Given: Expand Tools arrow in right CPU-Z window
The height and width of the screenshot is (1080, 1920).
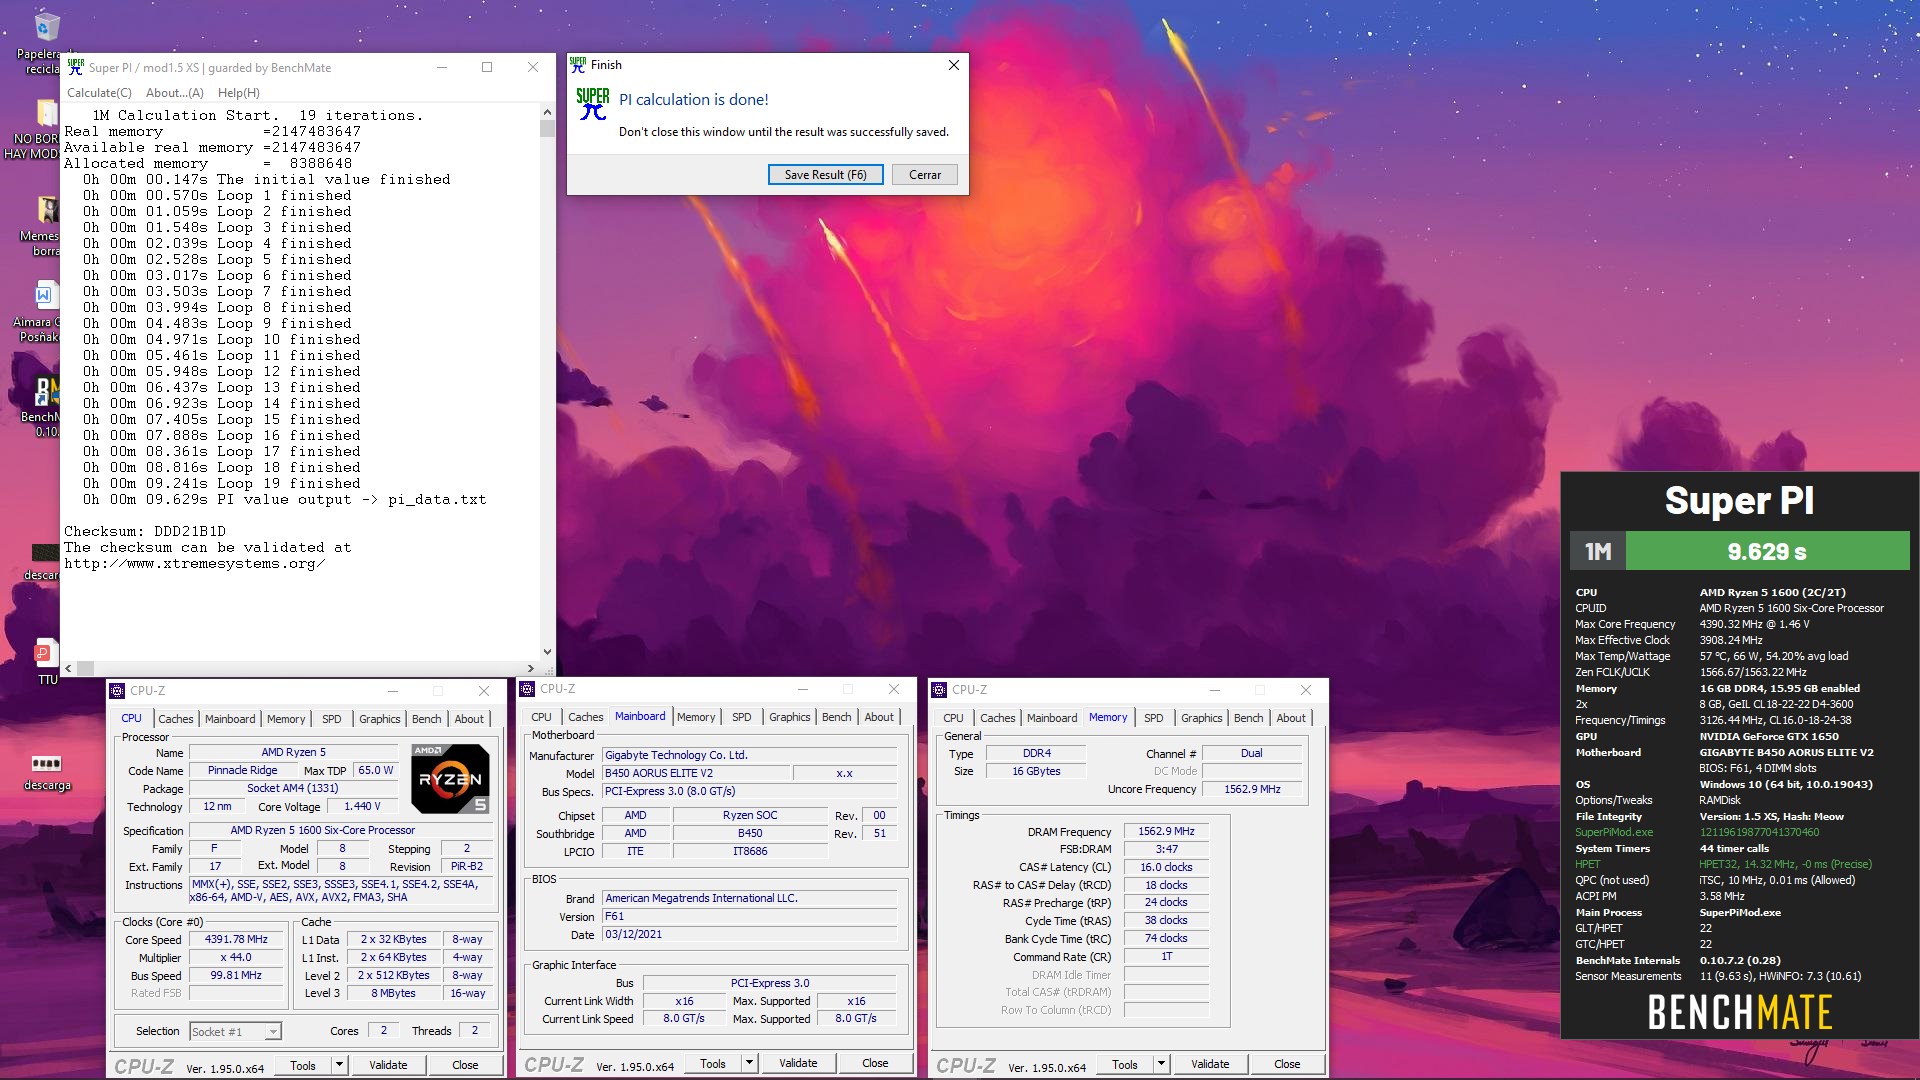Looking at the screenshot, I should (1161, 1064).
